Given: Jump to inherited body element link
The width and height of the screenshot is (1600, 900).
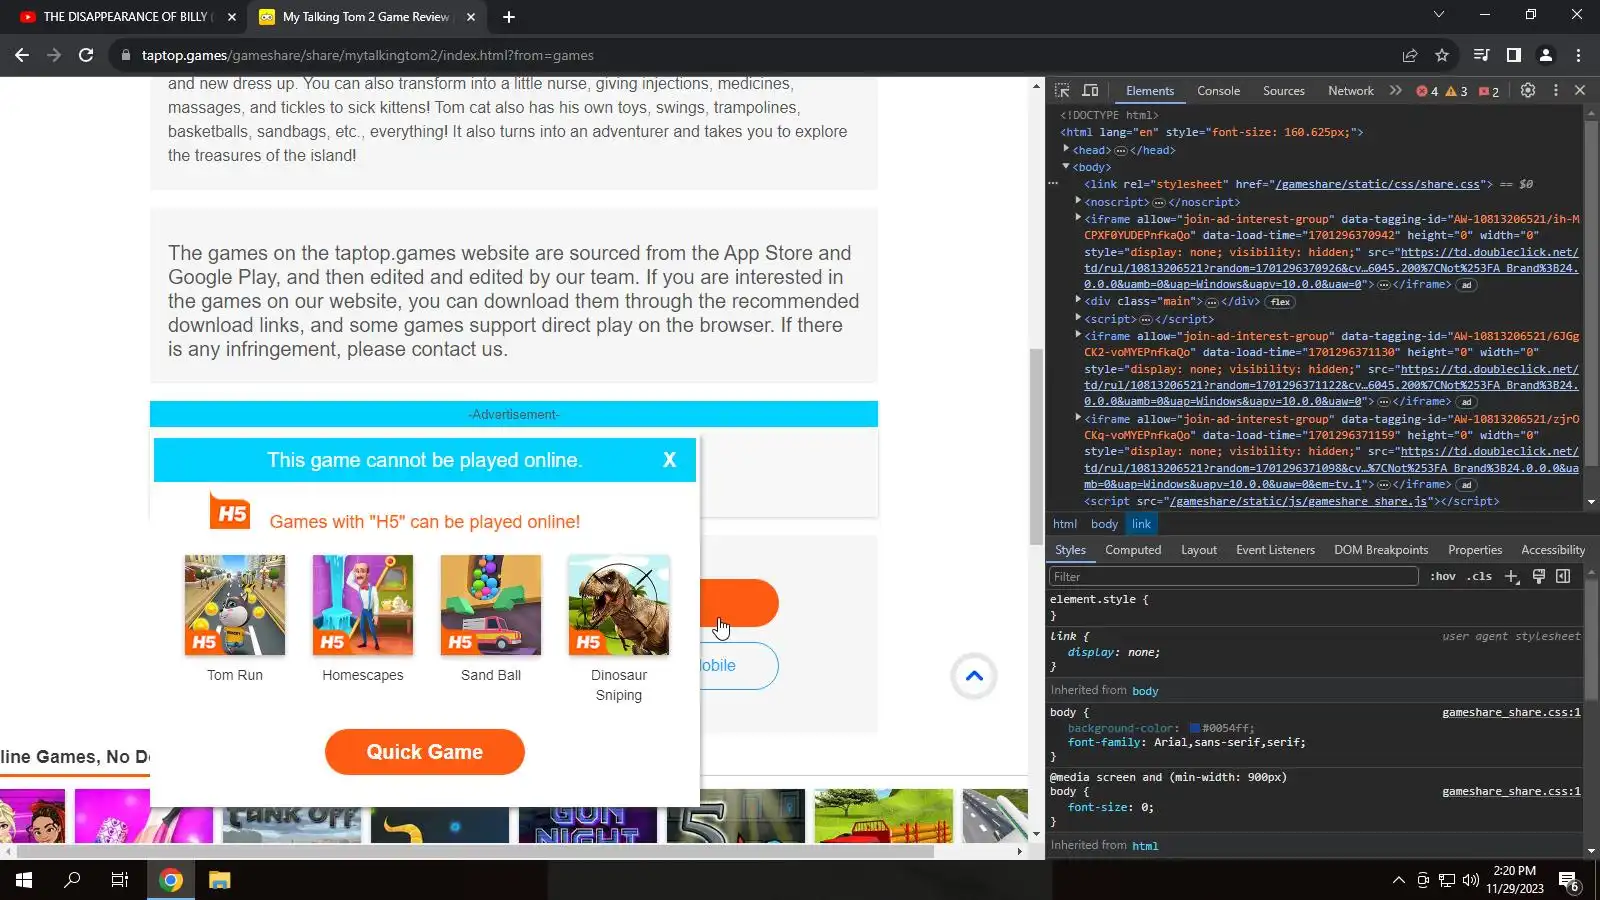Looking at the screenshot, I should point(1145,691).
